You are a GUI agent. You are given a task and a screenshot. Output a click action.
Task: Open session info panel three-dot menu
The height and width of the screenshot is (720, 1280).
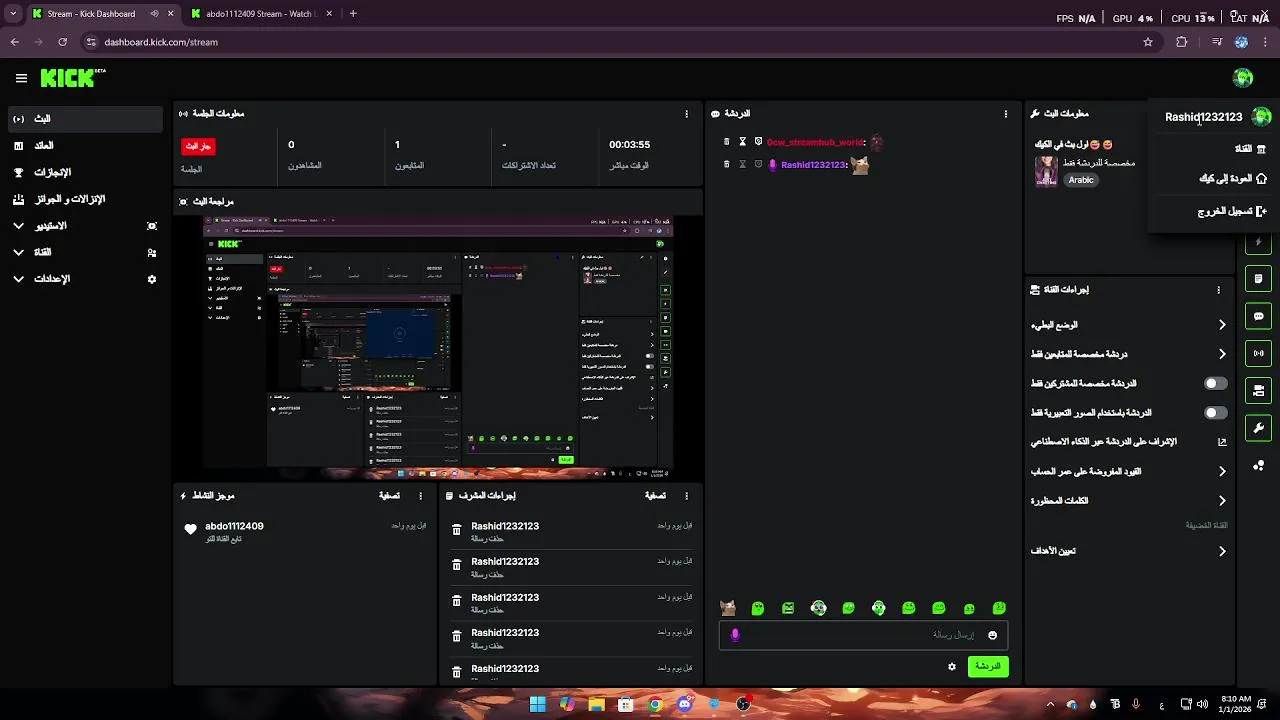[x=686, y=114]
